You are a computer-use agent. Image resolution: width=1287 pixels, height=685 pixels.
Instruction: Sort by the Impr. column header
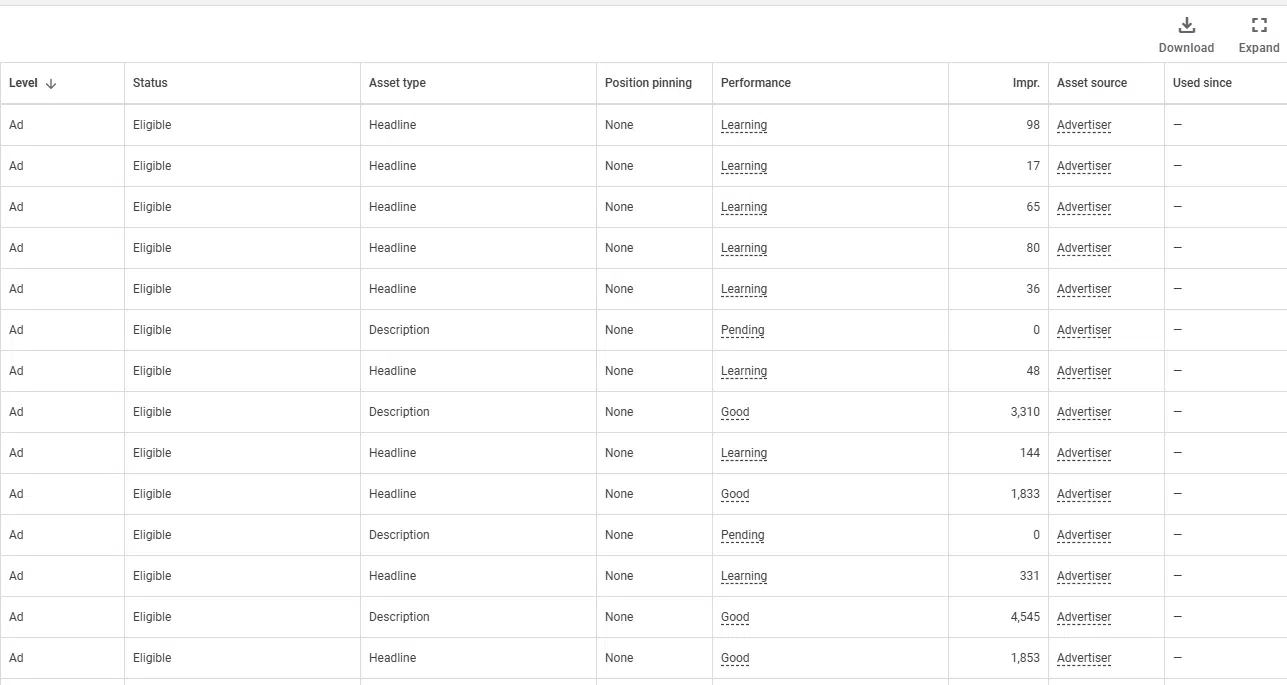point(1026,83)
